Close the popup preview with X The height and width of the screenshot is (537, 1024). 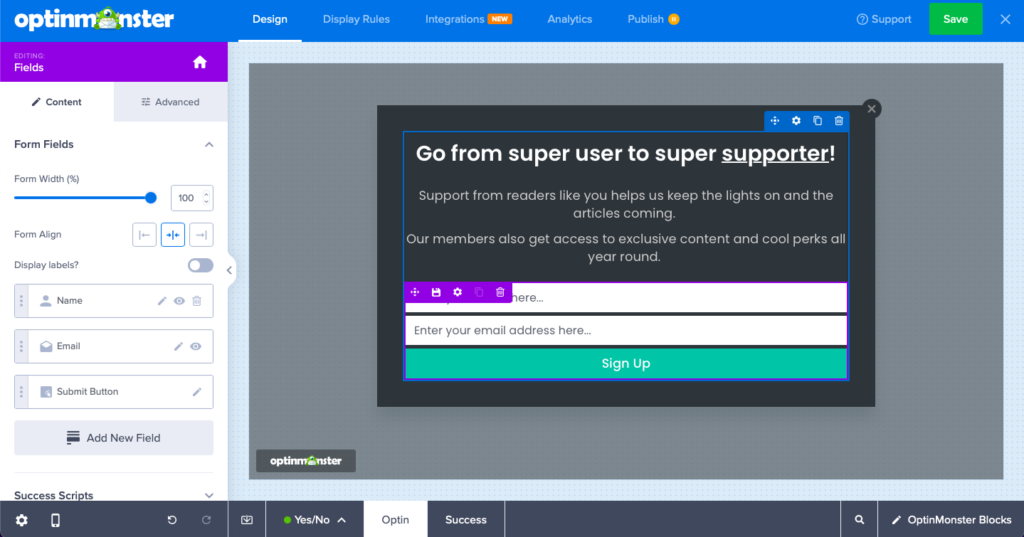point(871,109)
